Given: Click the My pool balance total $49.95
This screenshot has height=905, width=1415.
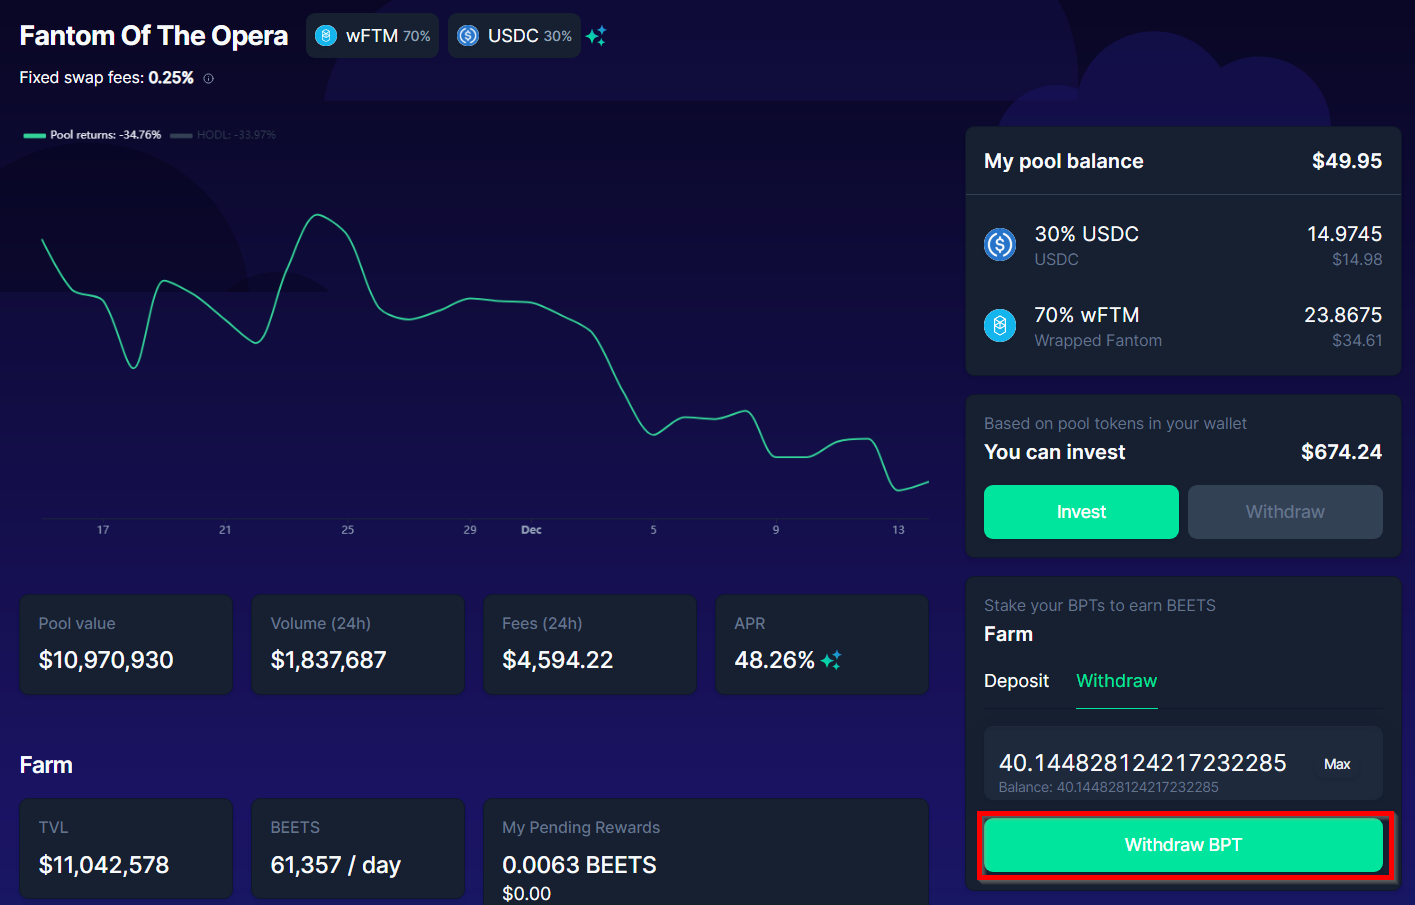Looking at the screenshot, I should point(1347,161).
